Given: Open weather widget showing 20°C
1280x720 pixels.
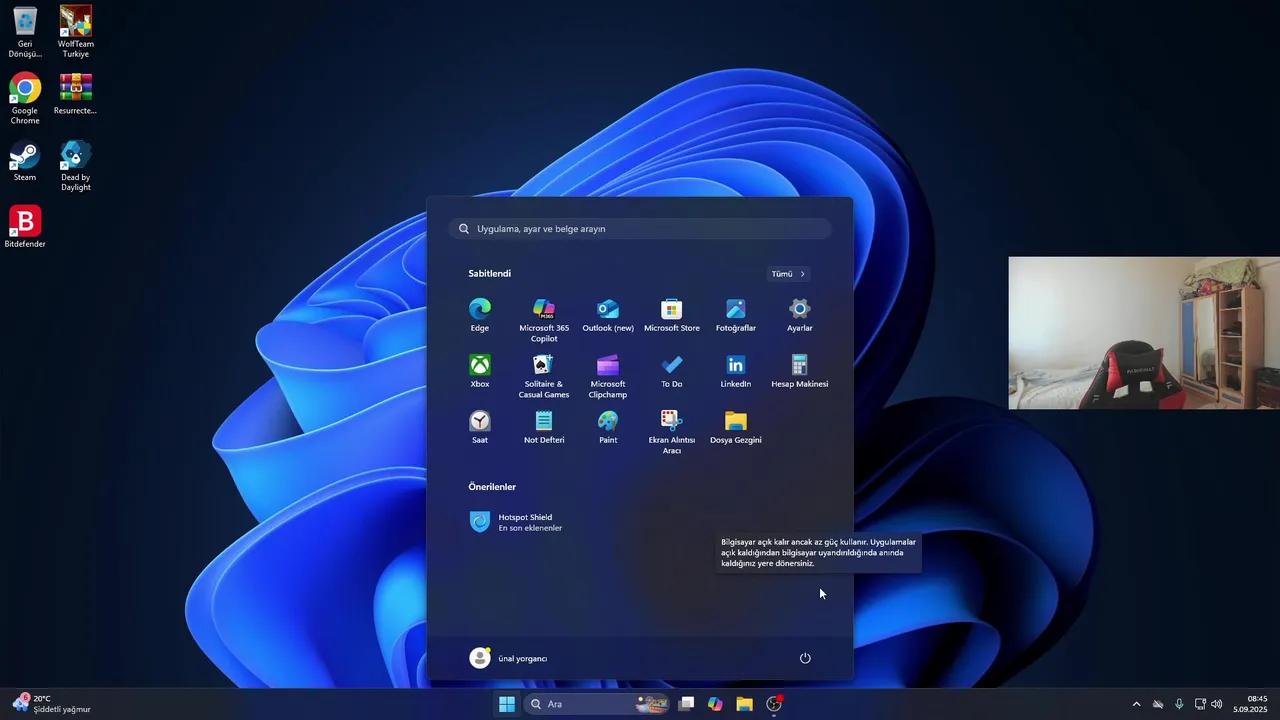Looking at the screenshot, I should pos(50,704).
